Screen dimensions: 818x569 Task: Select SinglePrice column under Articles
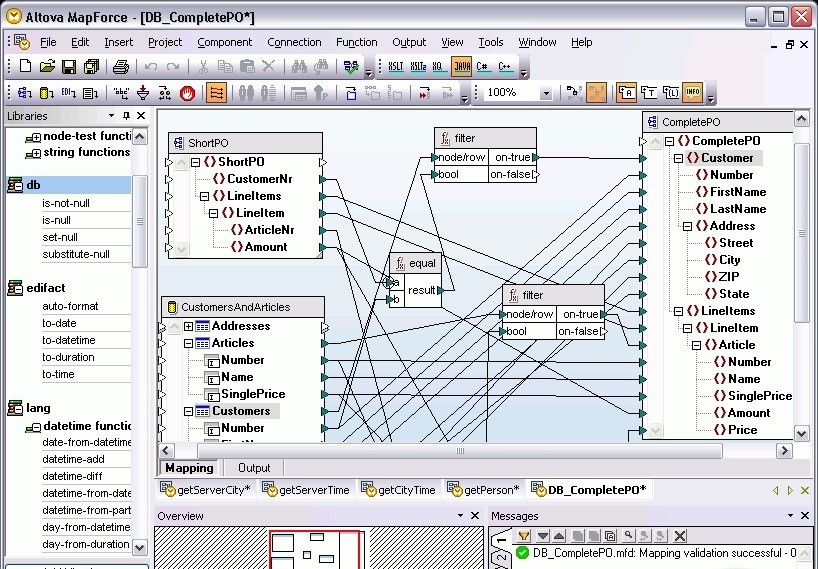point(253,394)
